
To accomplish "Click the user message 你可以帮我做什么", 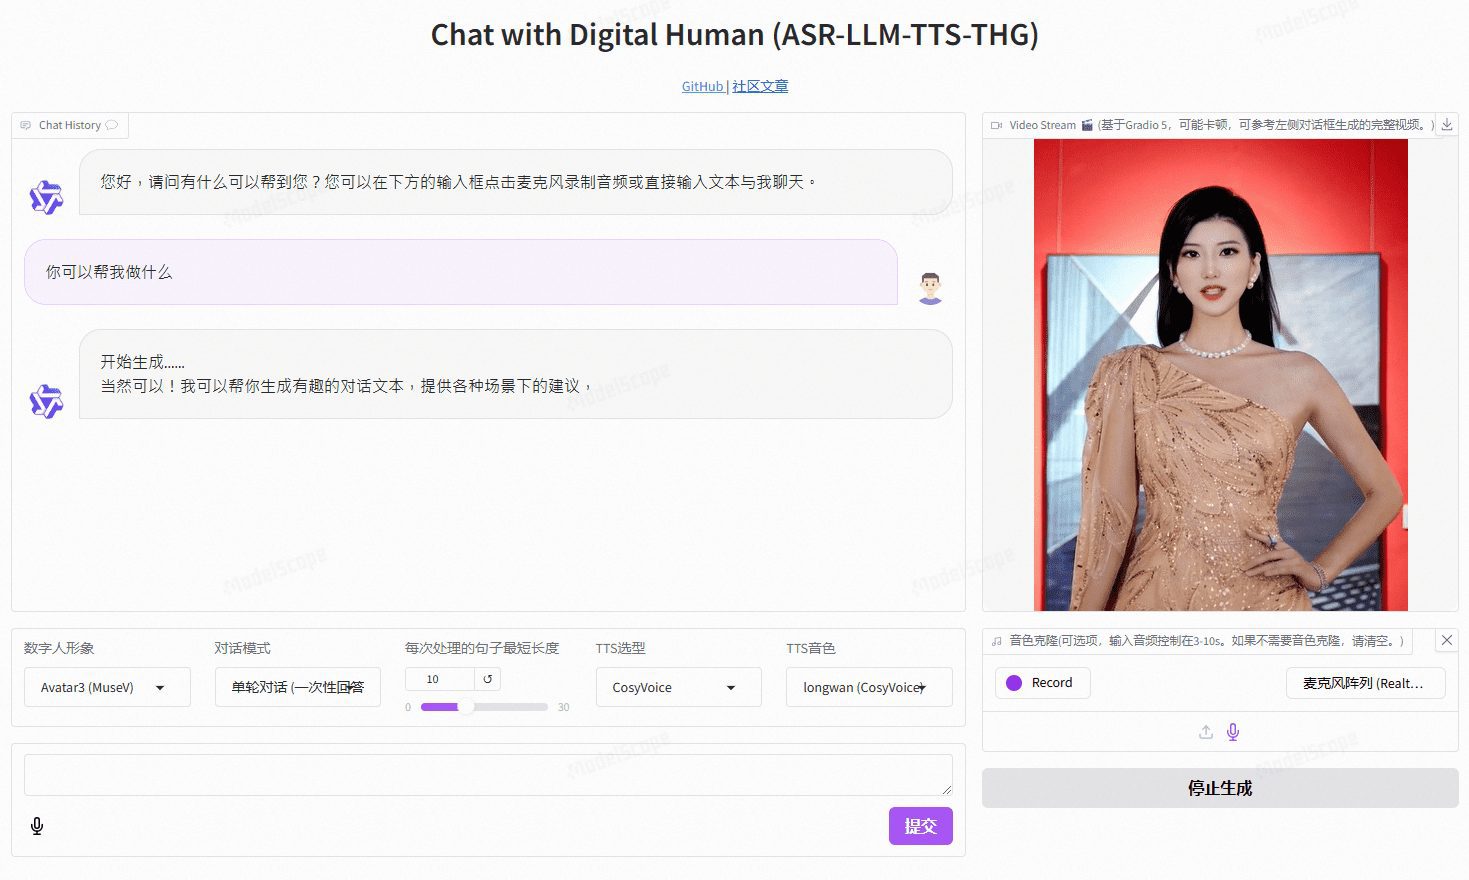I will pyautogui.click(x=461, y=272).
